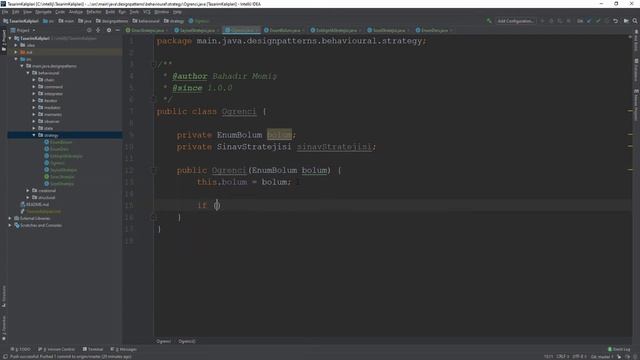
Task: Click the Build Project hammer icon
Action: (x=489, y=21)
